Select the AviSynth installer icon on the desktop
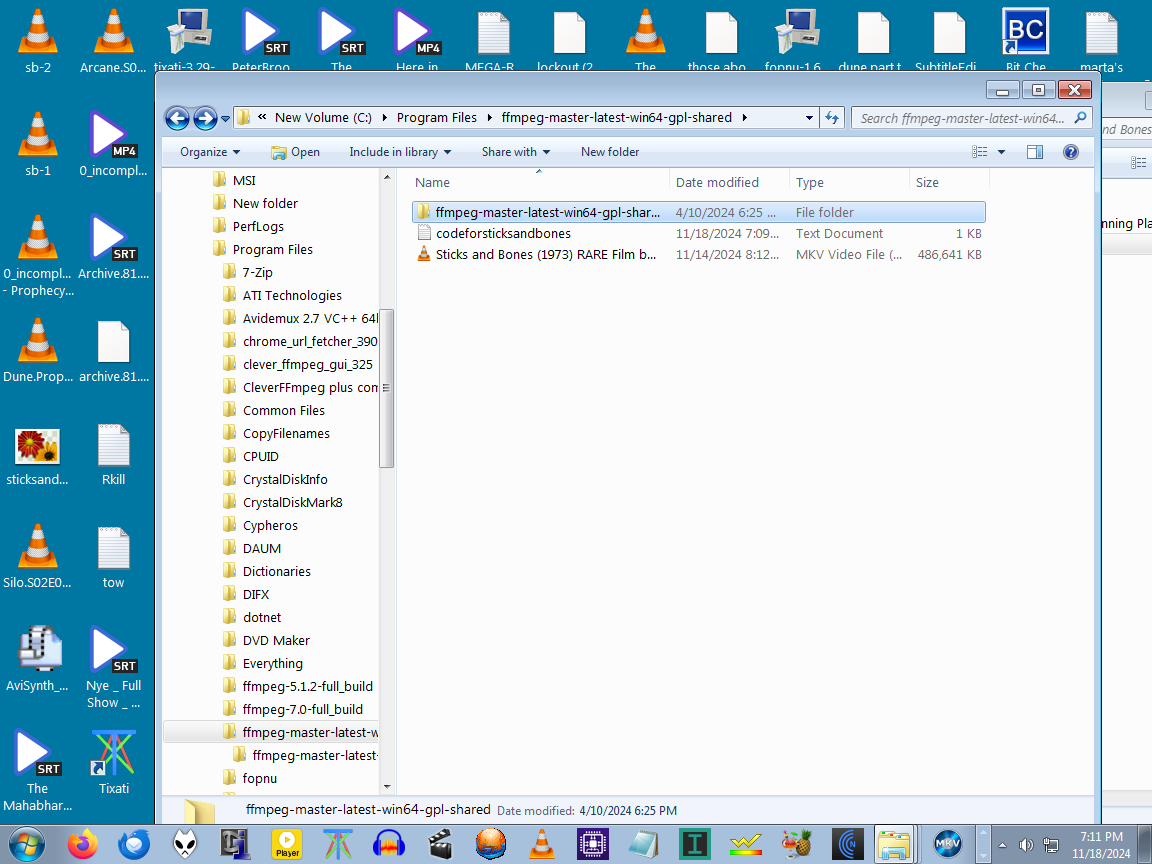 point(37,659)
